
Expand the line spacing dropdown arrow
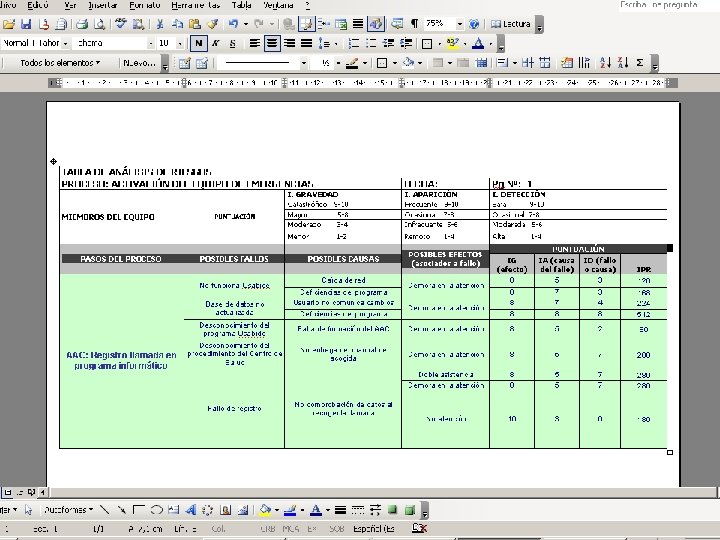click(336, 44)
